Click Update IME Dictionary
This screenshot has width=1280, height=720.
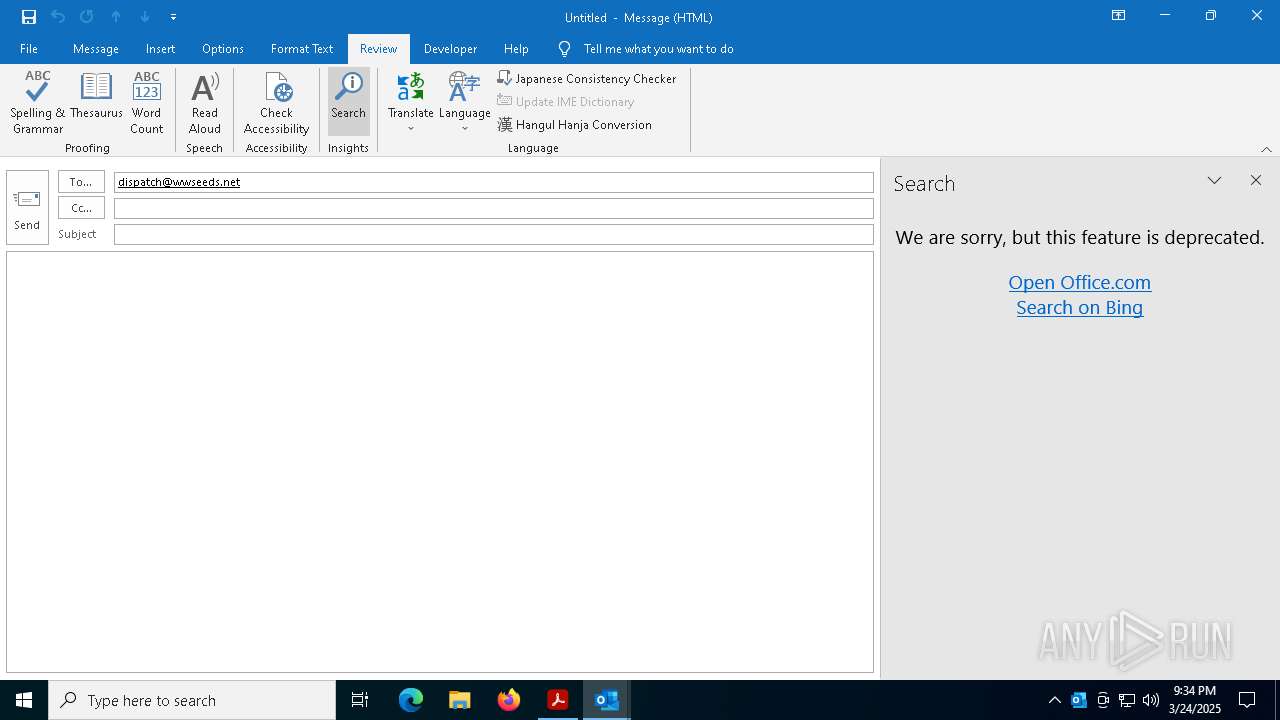pos(566,101)
